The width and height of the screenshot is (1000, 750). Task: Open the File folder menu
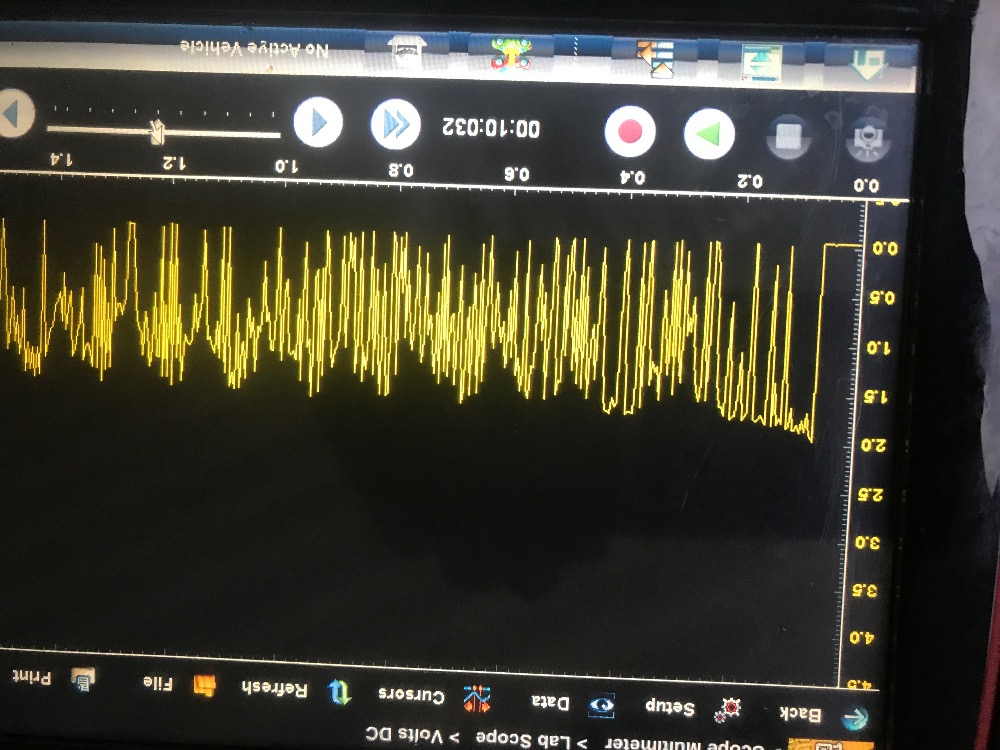[x=178, y=684]
